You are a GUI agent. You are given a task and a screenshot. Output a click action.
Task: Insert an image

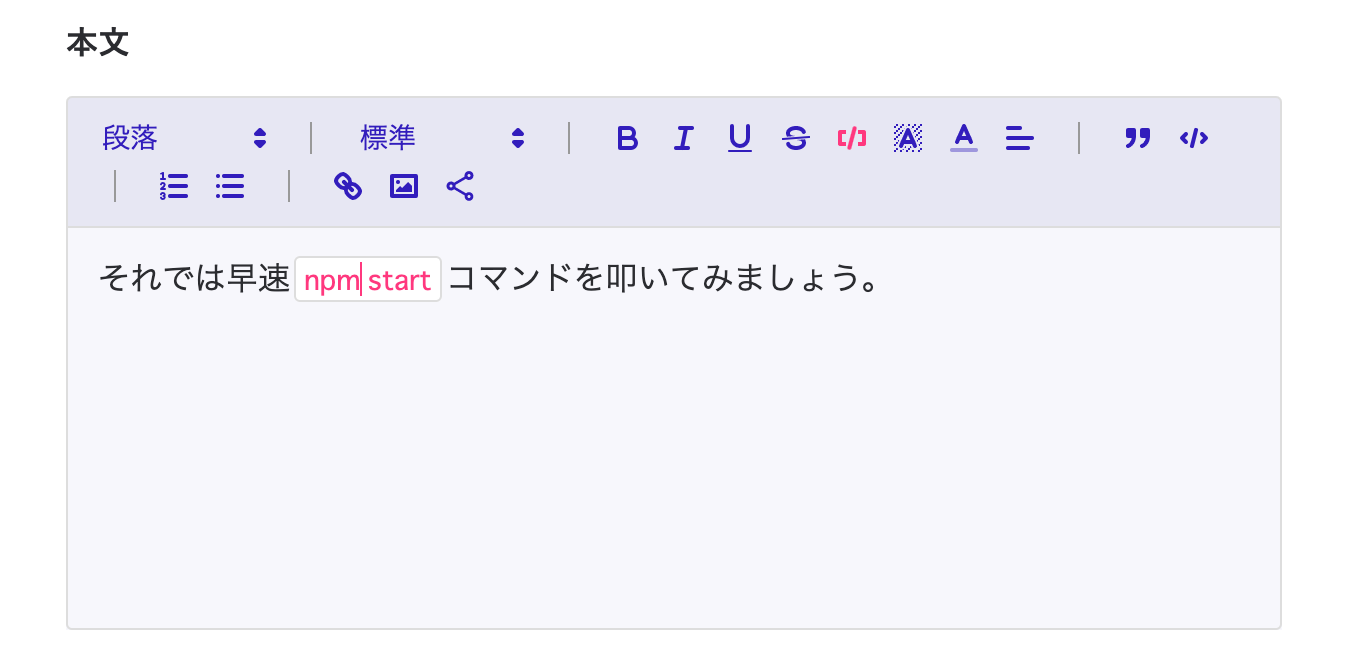point(404,186)
